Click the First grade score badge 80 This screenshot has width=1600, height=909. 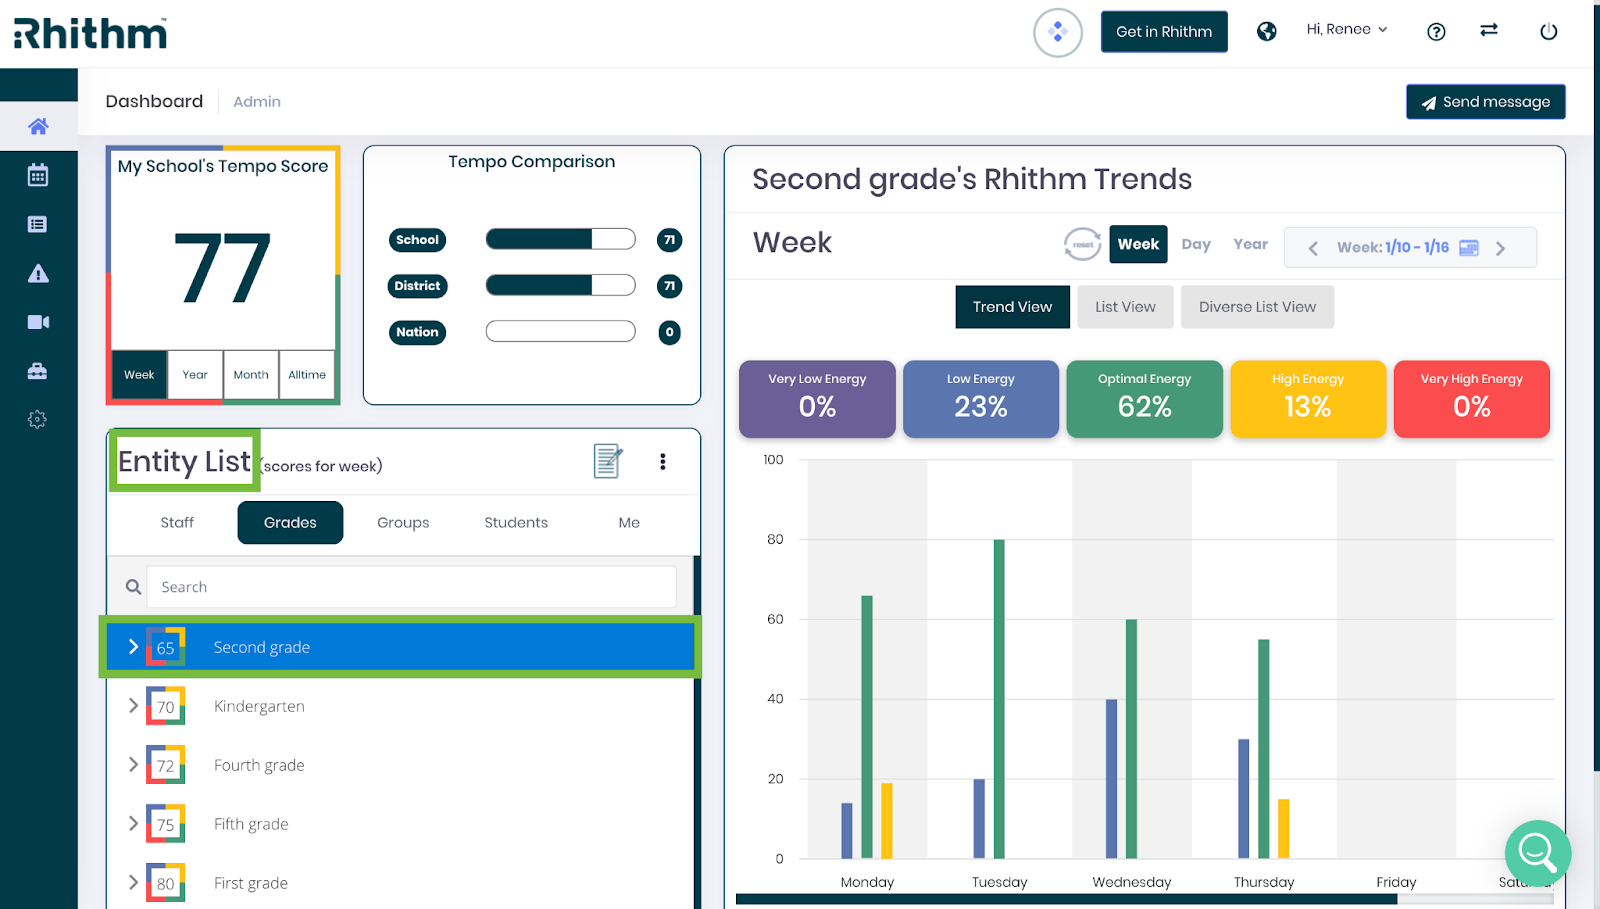[165, 883]
